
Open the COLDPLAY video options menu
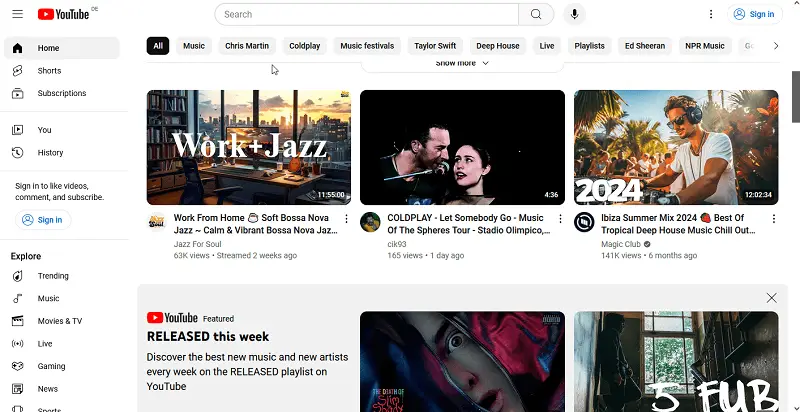[x=560, y=219]
